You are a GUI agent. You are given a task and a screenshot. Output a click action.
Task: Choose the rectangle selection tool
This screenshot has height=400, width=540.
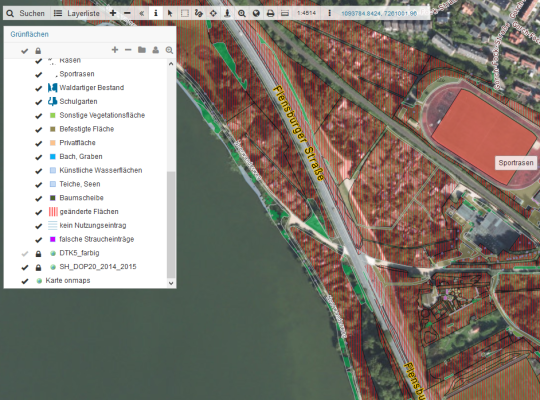[185, 13]
